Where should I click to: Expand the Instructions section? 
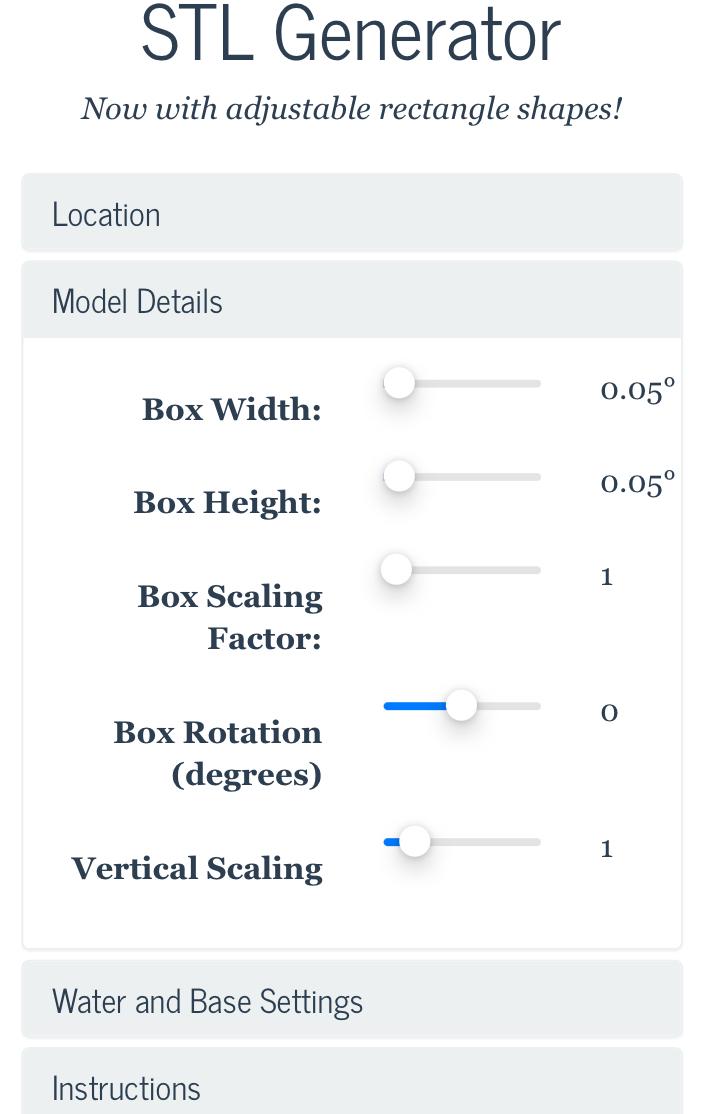126,1087
